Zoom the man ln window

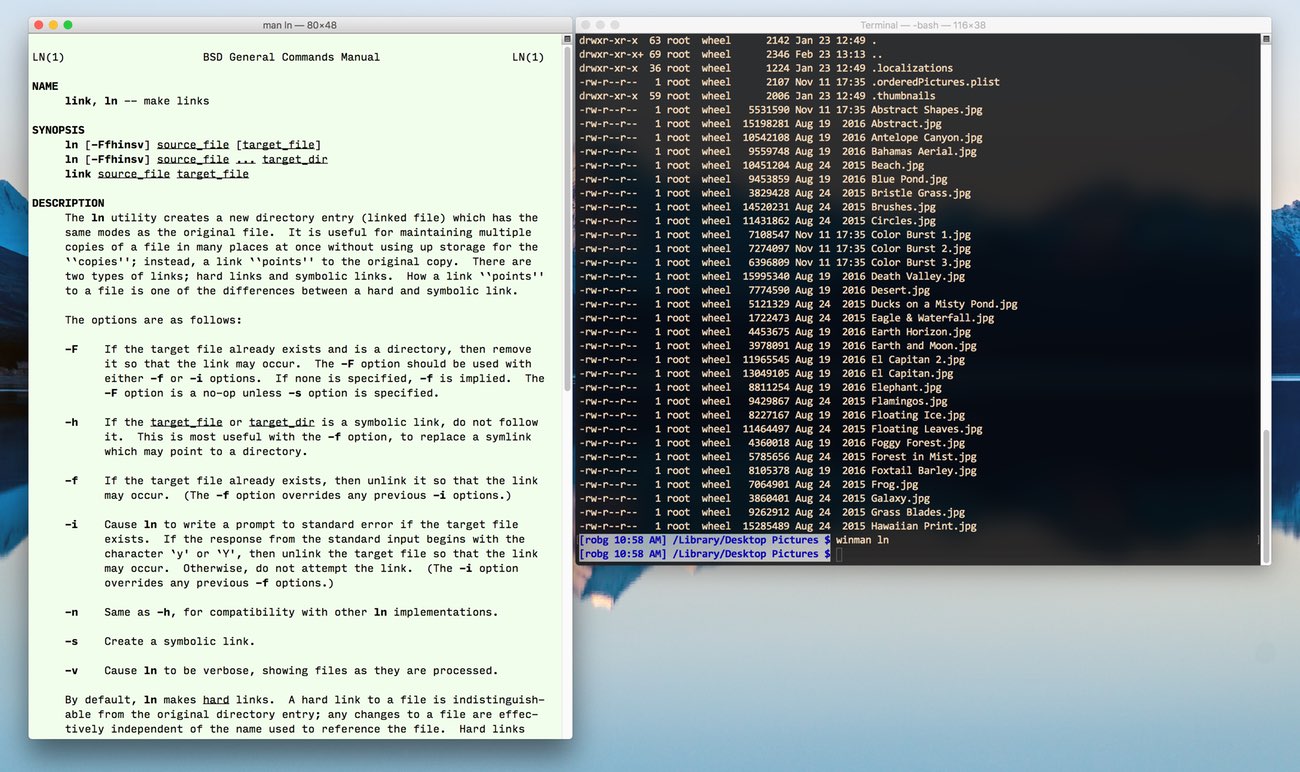pos(68,25)
